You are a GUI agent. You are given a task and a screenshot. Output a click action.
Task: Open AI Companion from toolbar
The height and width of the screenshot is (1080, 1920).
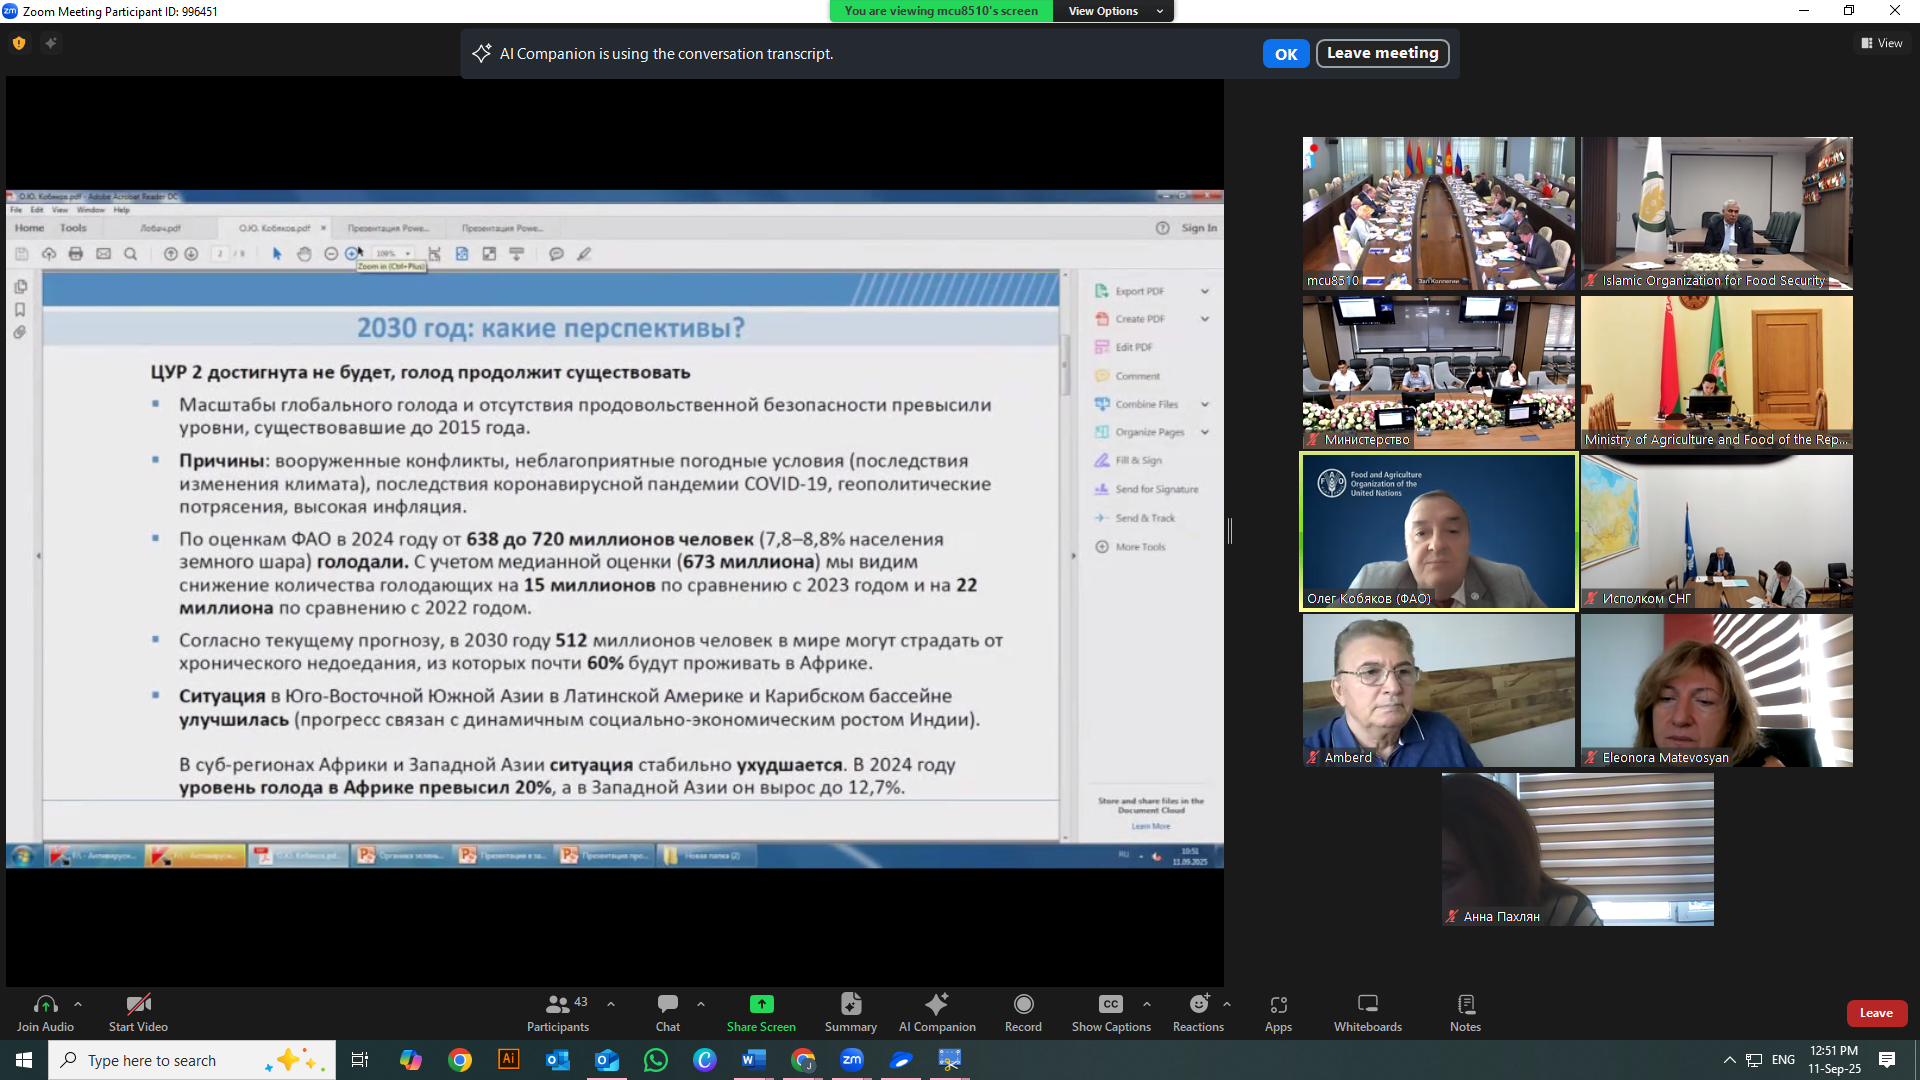pos(936,1005)
